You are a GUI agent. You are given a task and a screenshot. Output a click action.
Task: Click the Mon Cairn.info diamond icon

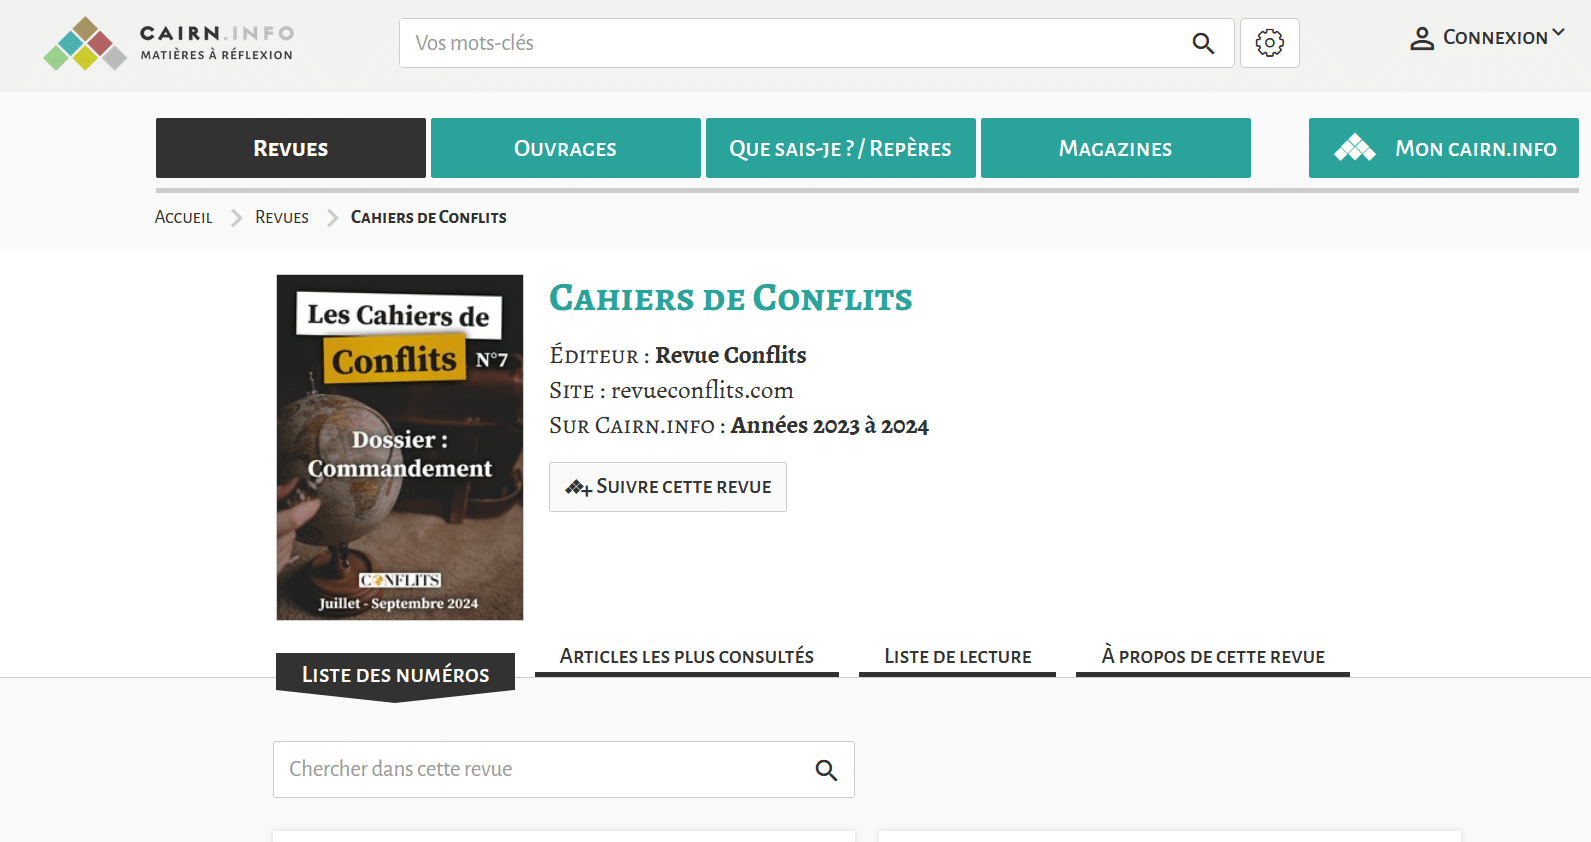pyautogui.click(x=1355, y=148)
